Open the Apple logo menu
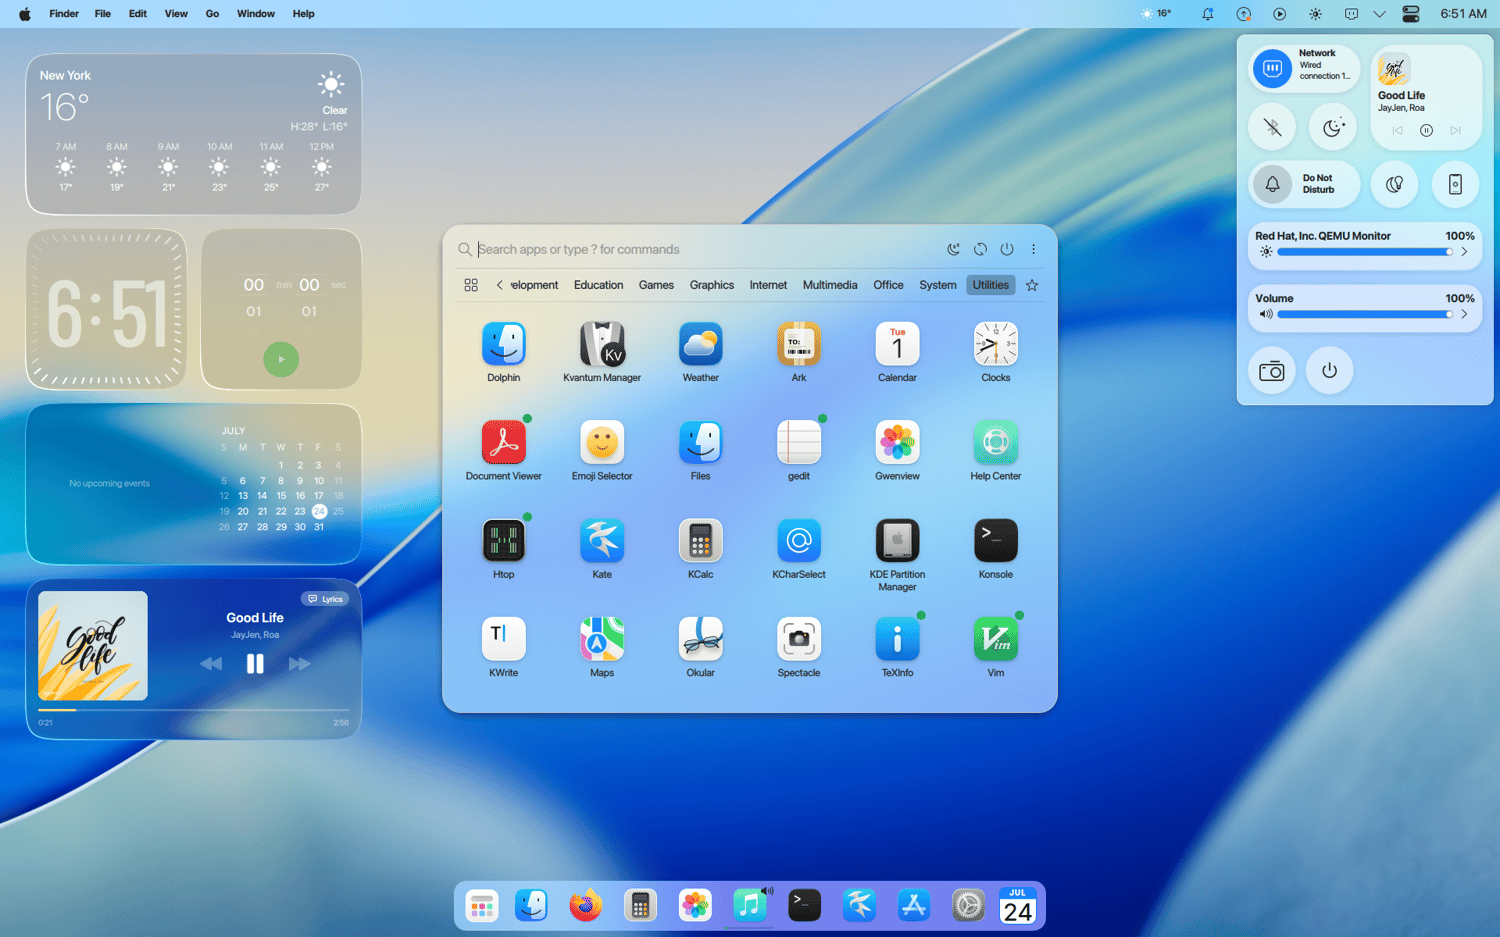 (x=25, y=14)
